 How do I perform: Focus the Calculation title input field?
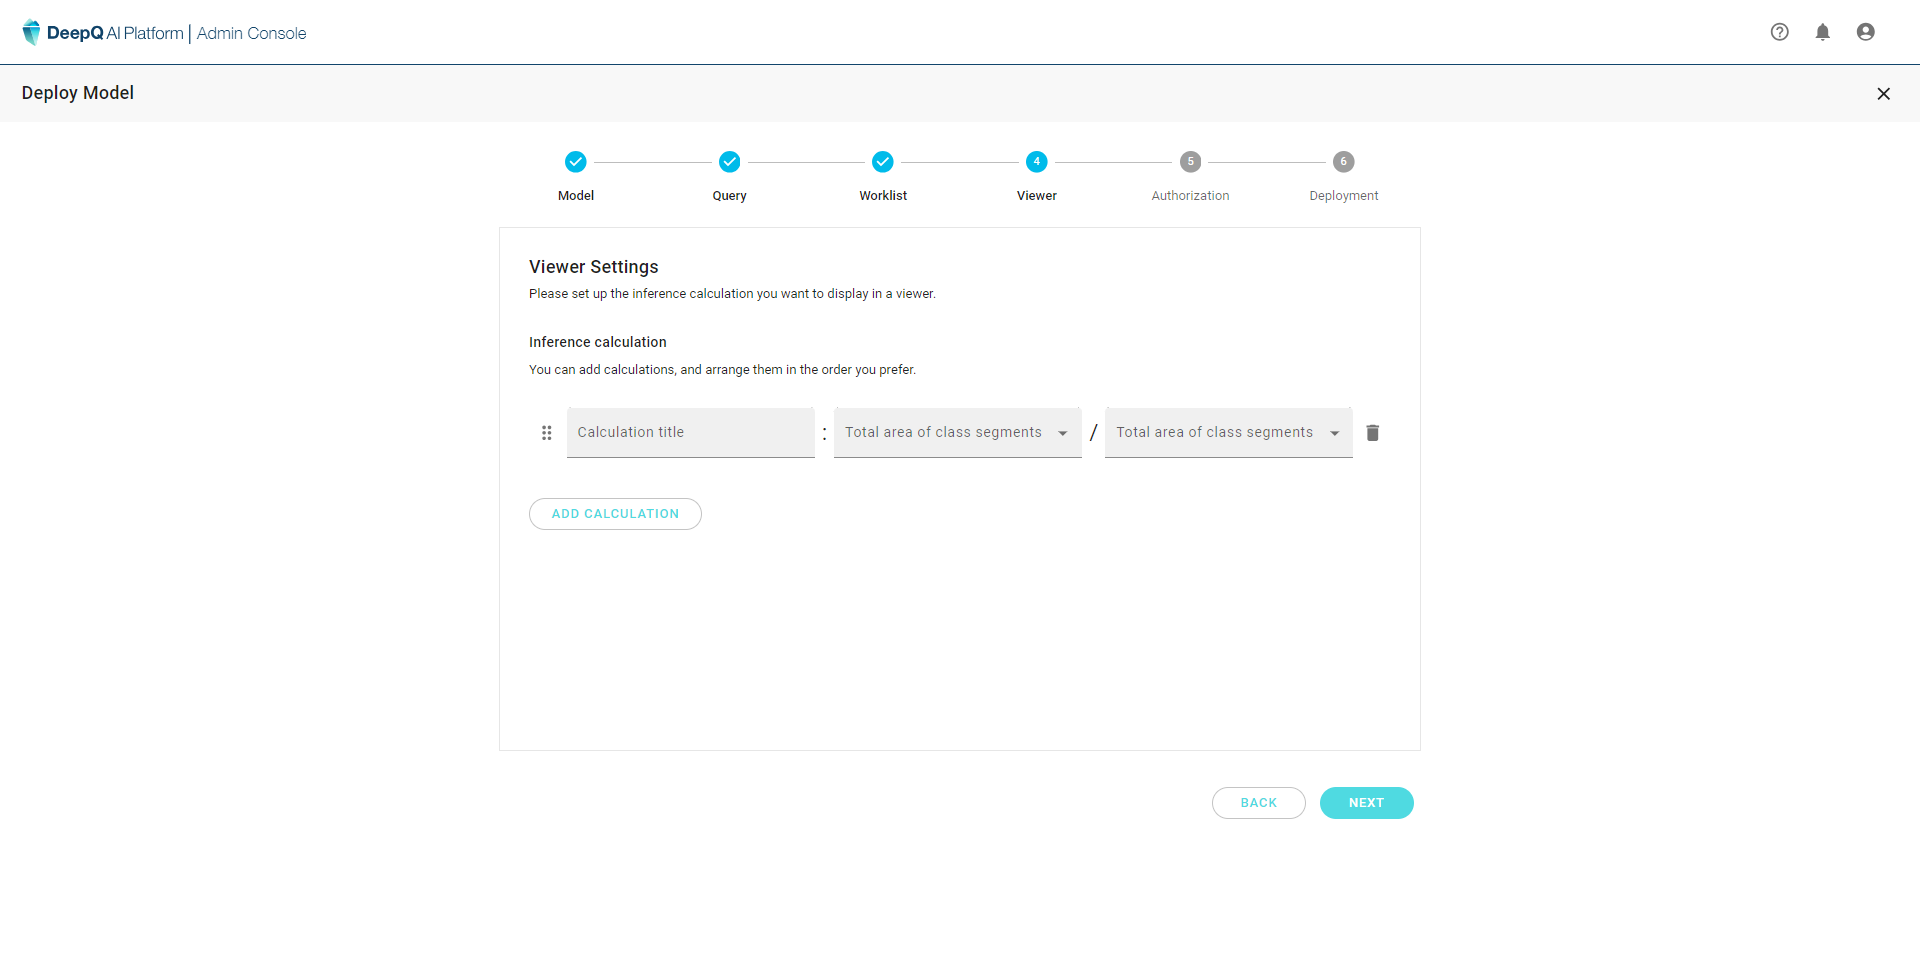click(690, 433)
